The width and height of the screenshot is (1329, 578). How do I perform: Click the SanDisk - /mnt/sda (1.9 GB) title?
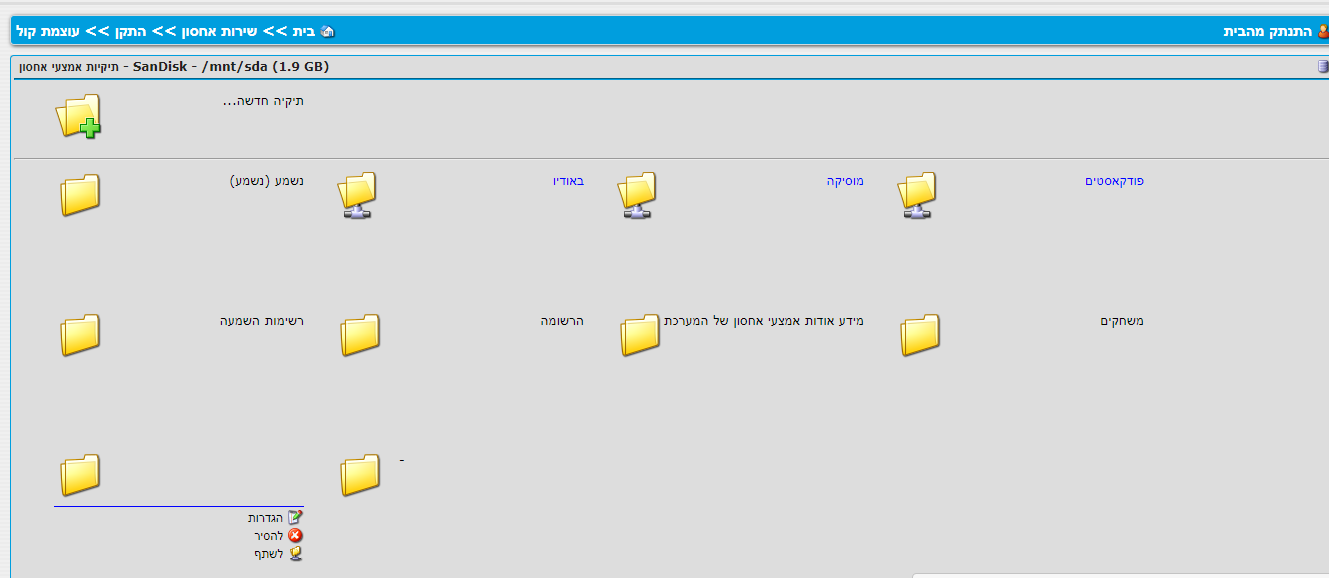coord(231,67)
